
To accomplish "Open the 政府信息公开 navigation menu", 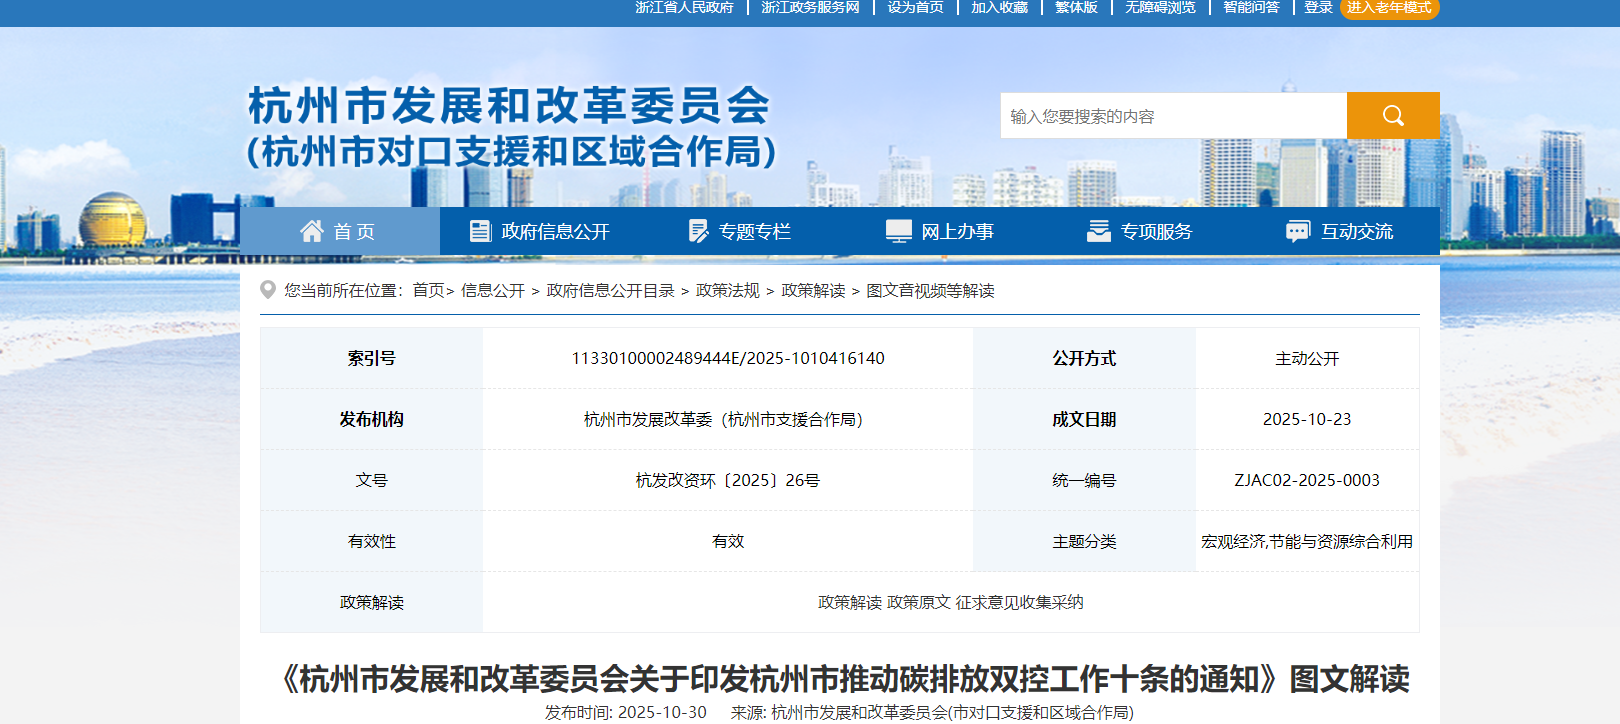I will coord(555,231).
